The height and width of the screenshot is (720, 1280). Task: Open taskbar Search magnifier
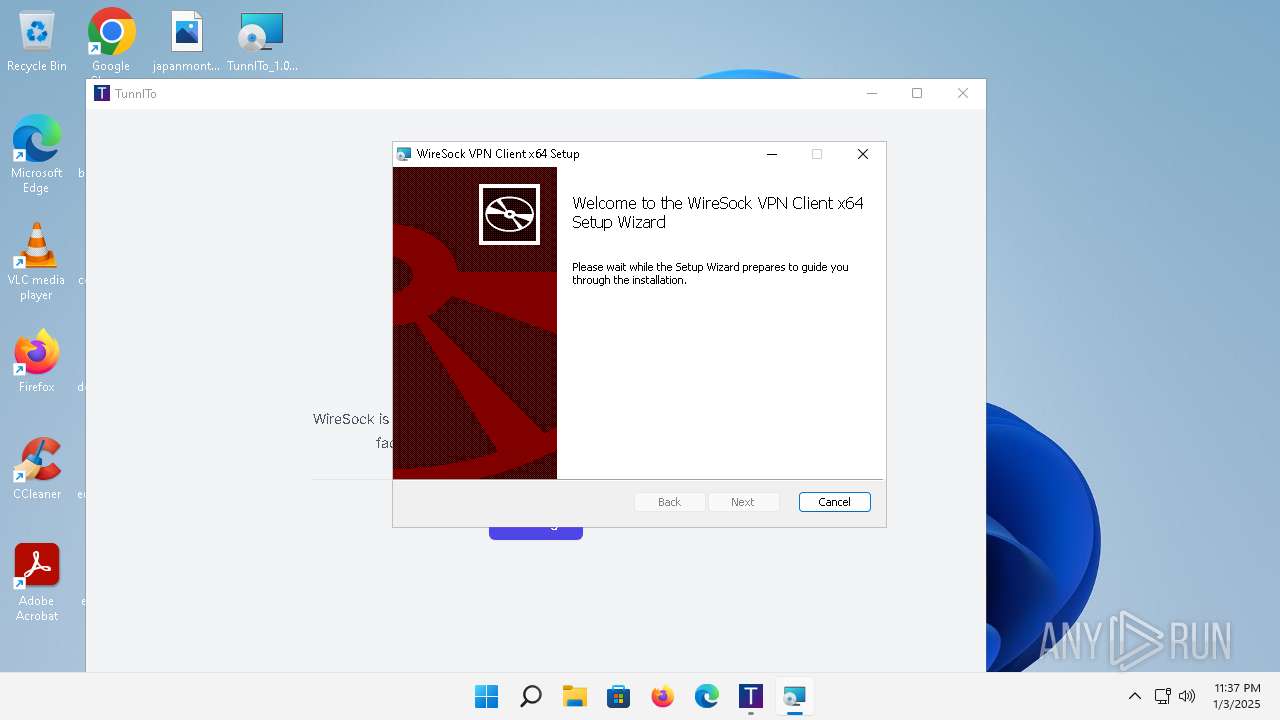(x=531, y=696)
